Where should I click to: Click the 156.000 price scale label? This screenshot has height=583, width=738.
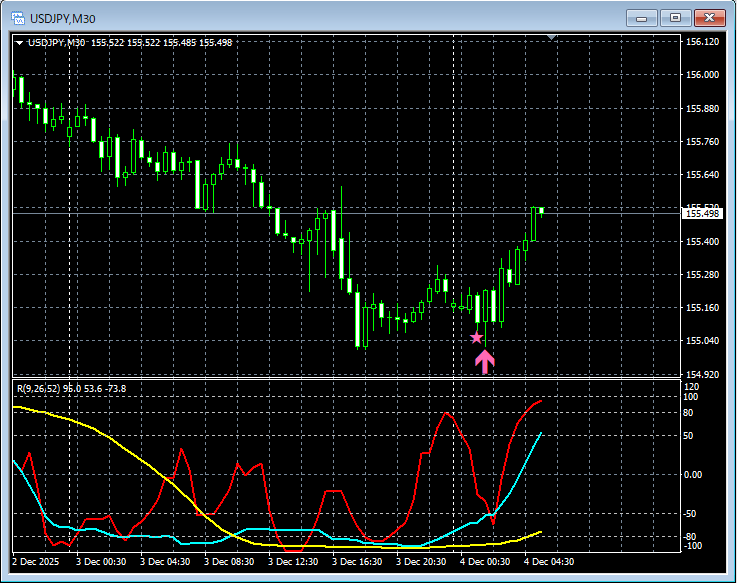point(702,75)
